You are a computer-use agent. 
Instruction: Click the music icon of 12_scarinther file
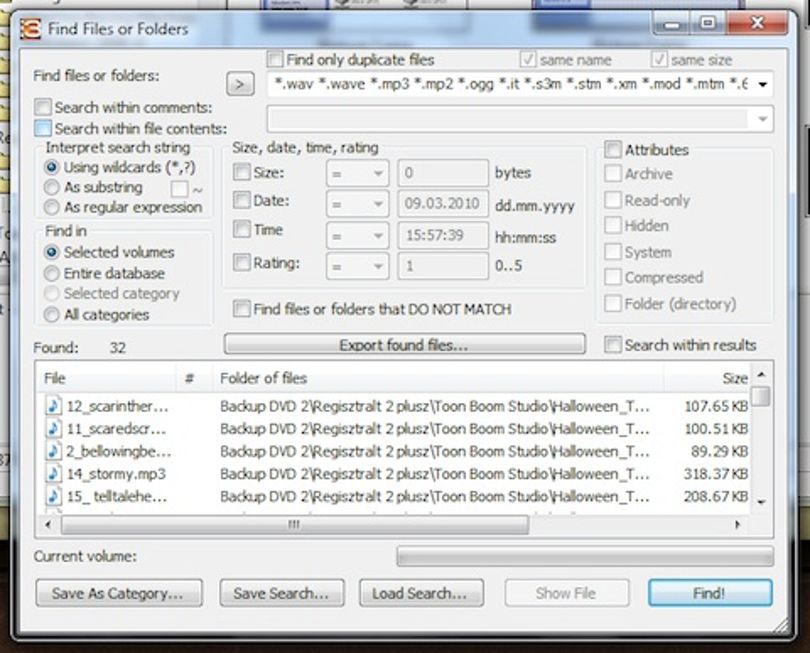coord(53,406)
